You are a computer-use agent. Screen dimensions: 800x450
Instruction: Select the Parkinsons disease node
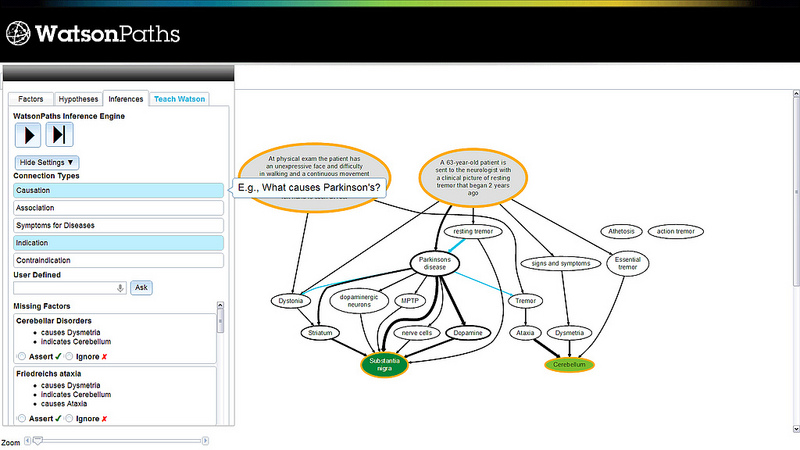(x=435, y=263)
